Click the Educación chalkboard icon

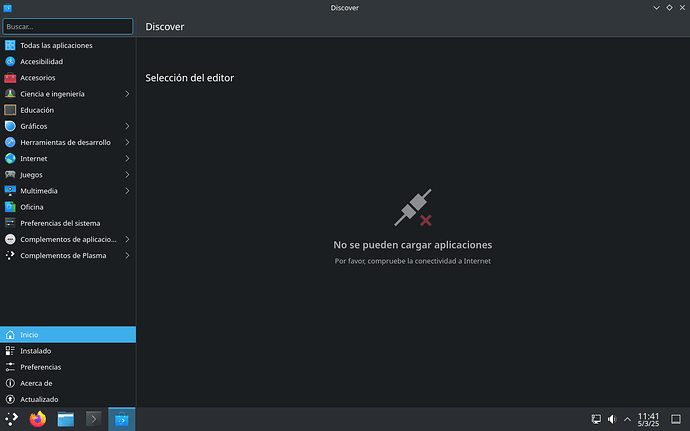point(10,110)
